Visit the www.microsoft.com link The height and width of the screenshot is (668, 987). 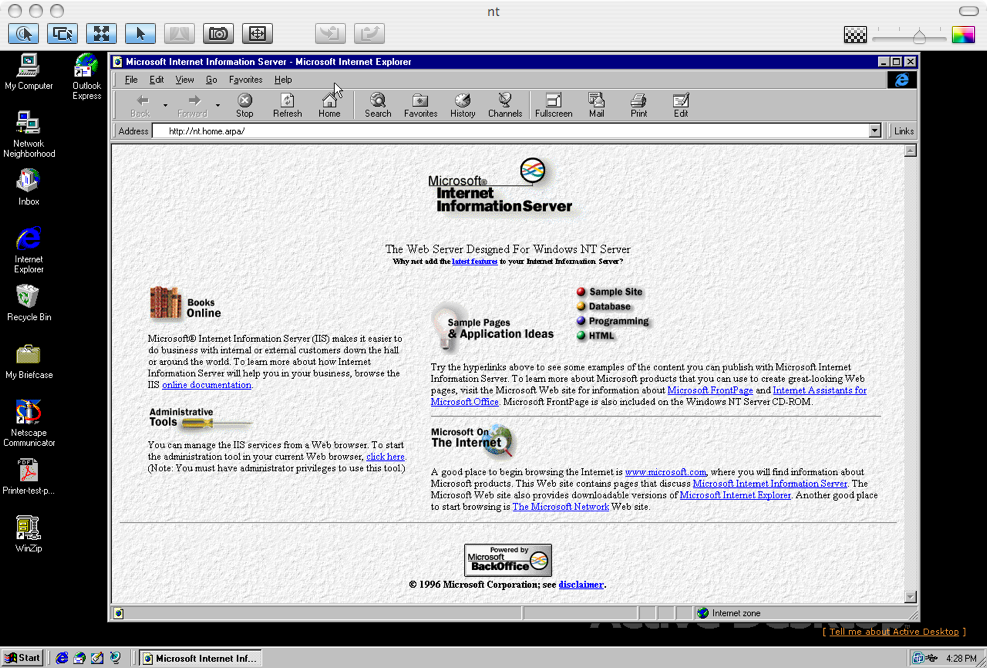click(665, 472)
